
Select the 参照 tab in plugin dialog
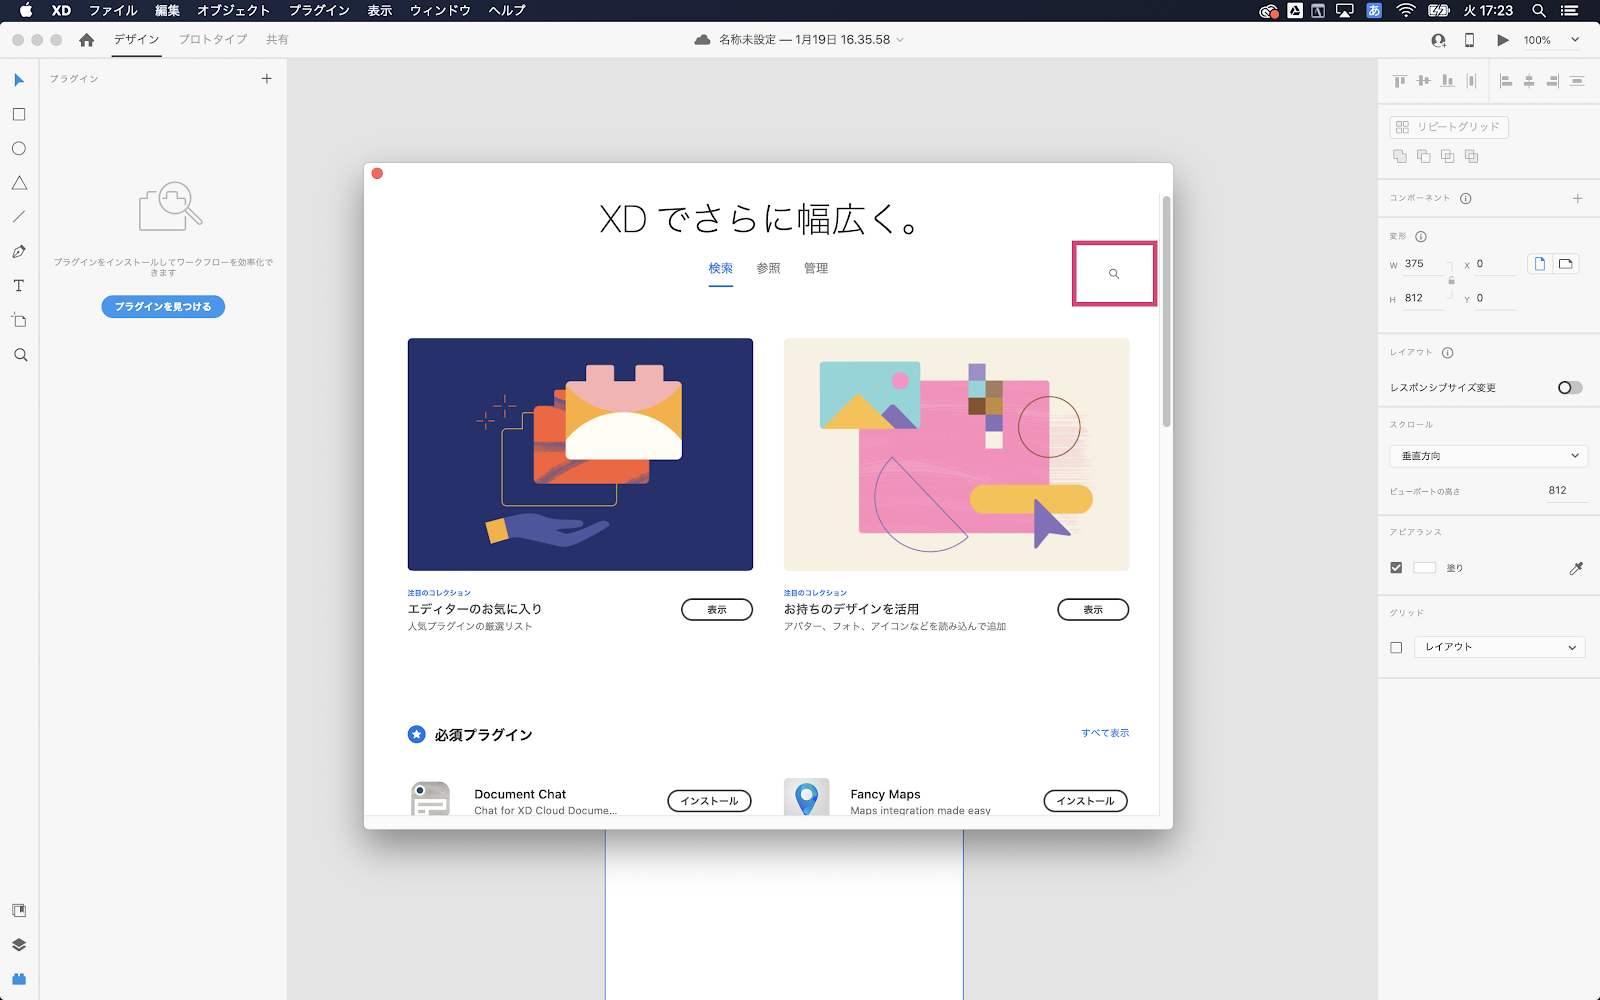tap(768, 268)
